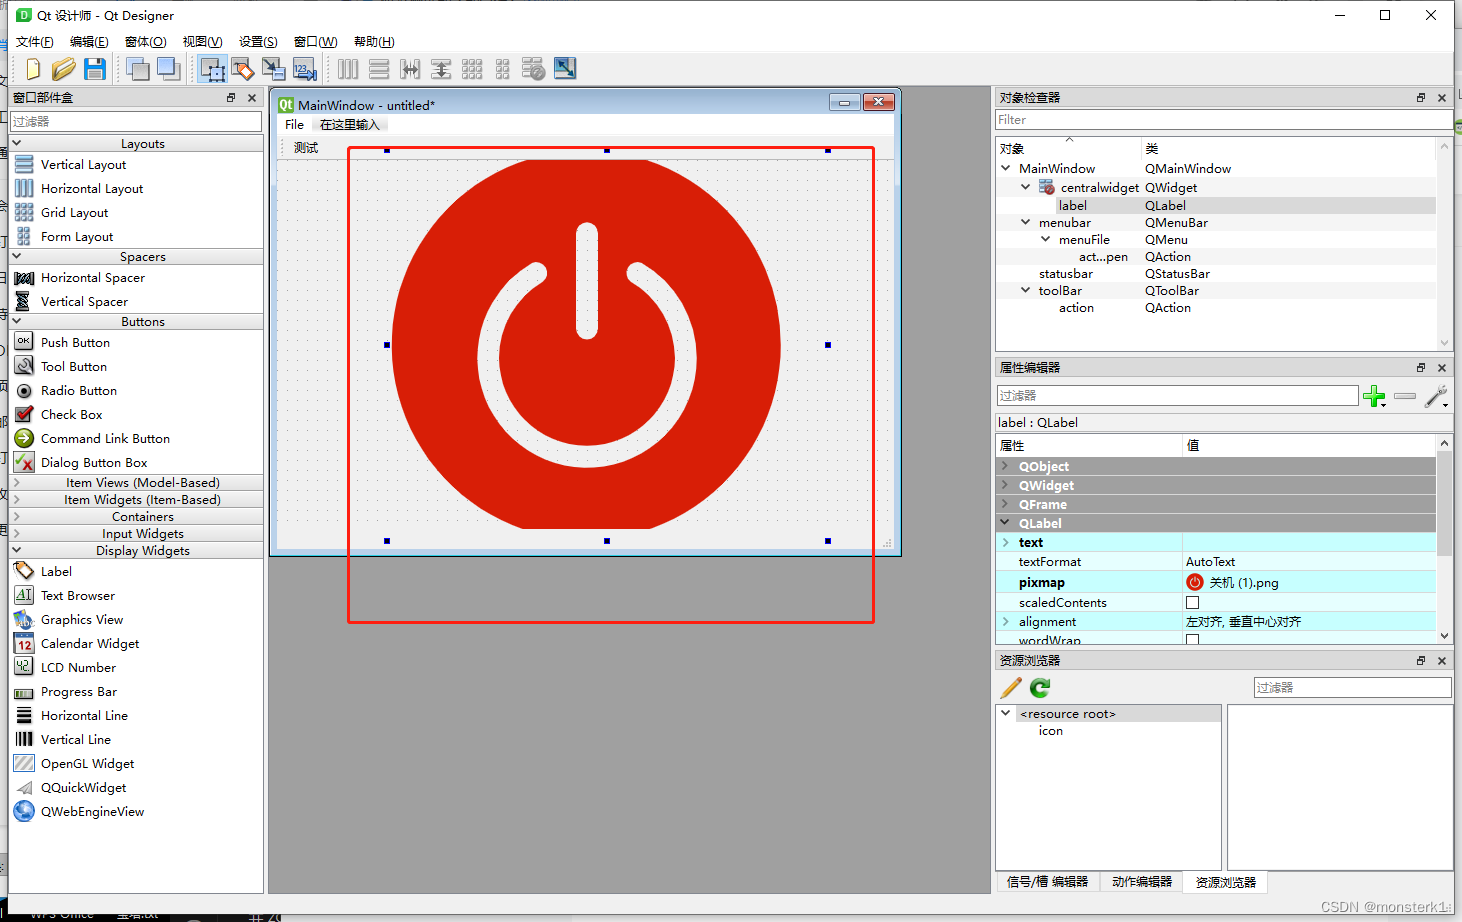Click the reload resources icon in 资源浏览器

pyautogui.click(x=1039, y=687)
